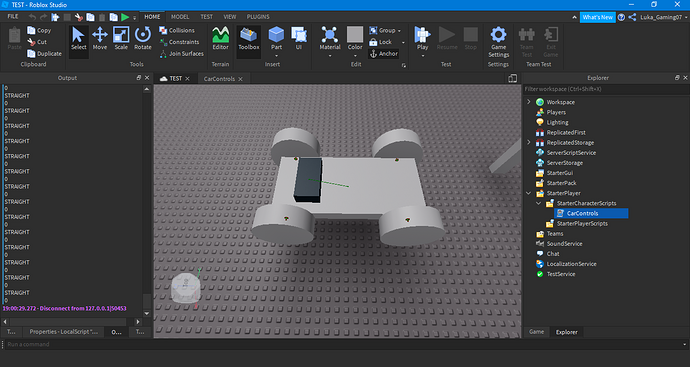The image size is (690, 367).
Task: Toggle Collisions option
Action: (176, 30)
